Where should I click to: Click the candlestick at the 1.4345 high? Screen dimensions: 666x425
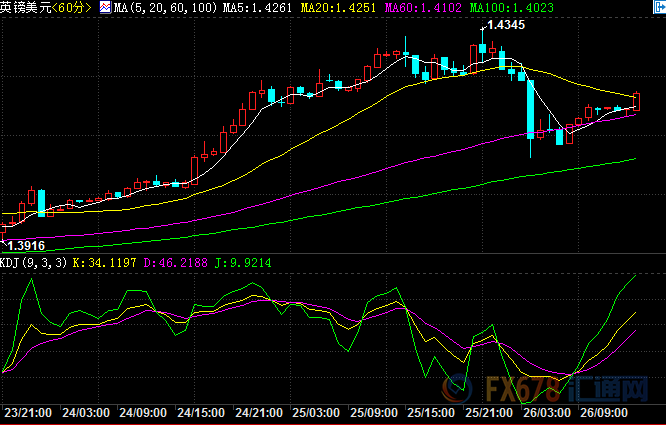point(483,48)
